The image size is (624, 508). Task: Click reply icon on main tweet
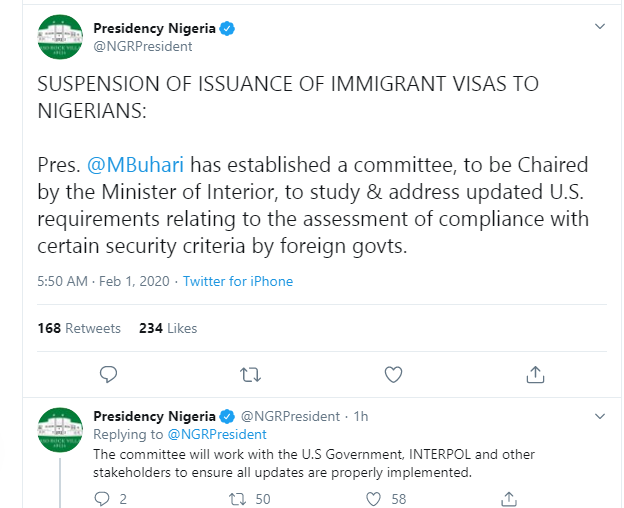pyautogui.click(x=108, y=374)
